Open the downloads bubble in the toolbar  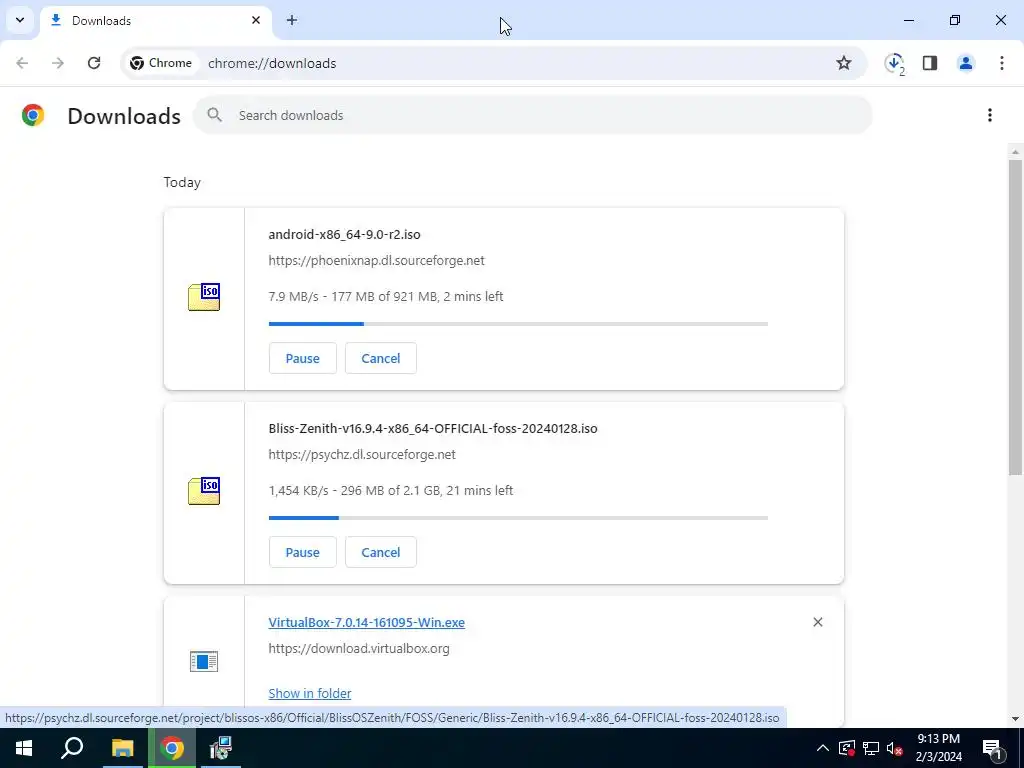(x=894, y=63)
